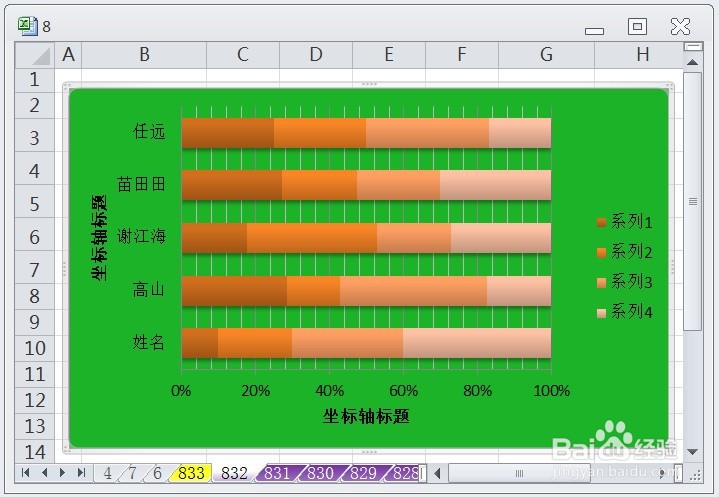This screenshot has width=719, height=497.
Task: Select 系列1 bar segment for 任远
Action: pos(228,133)
